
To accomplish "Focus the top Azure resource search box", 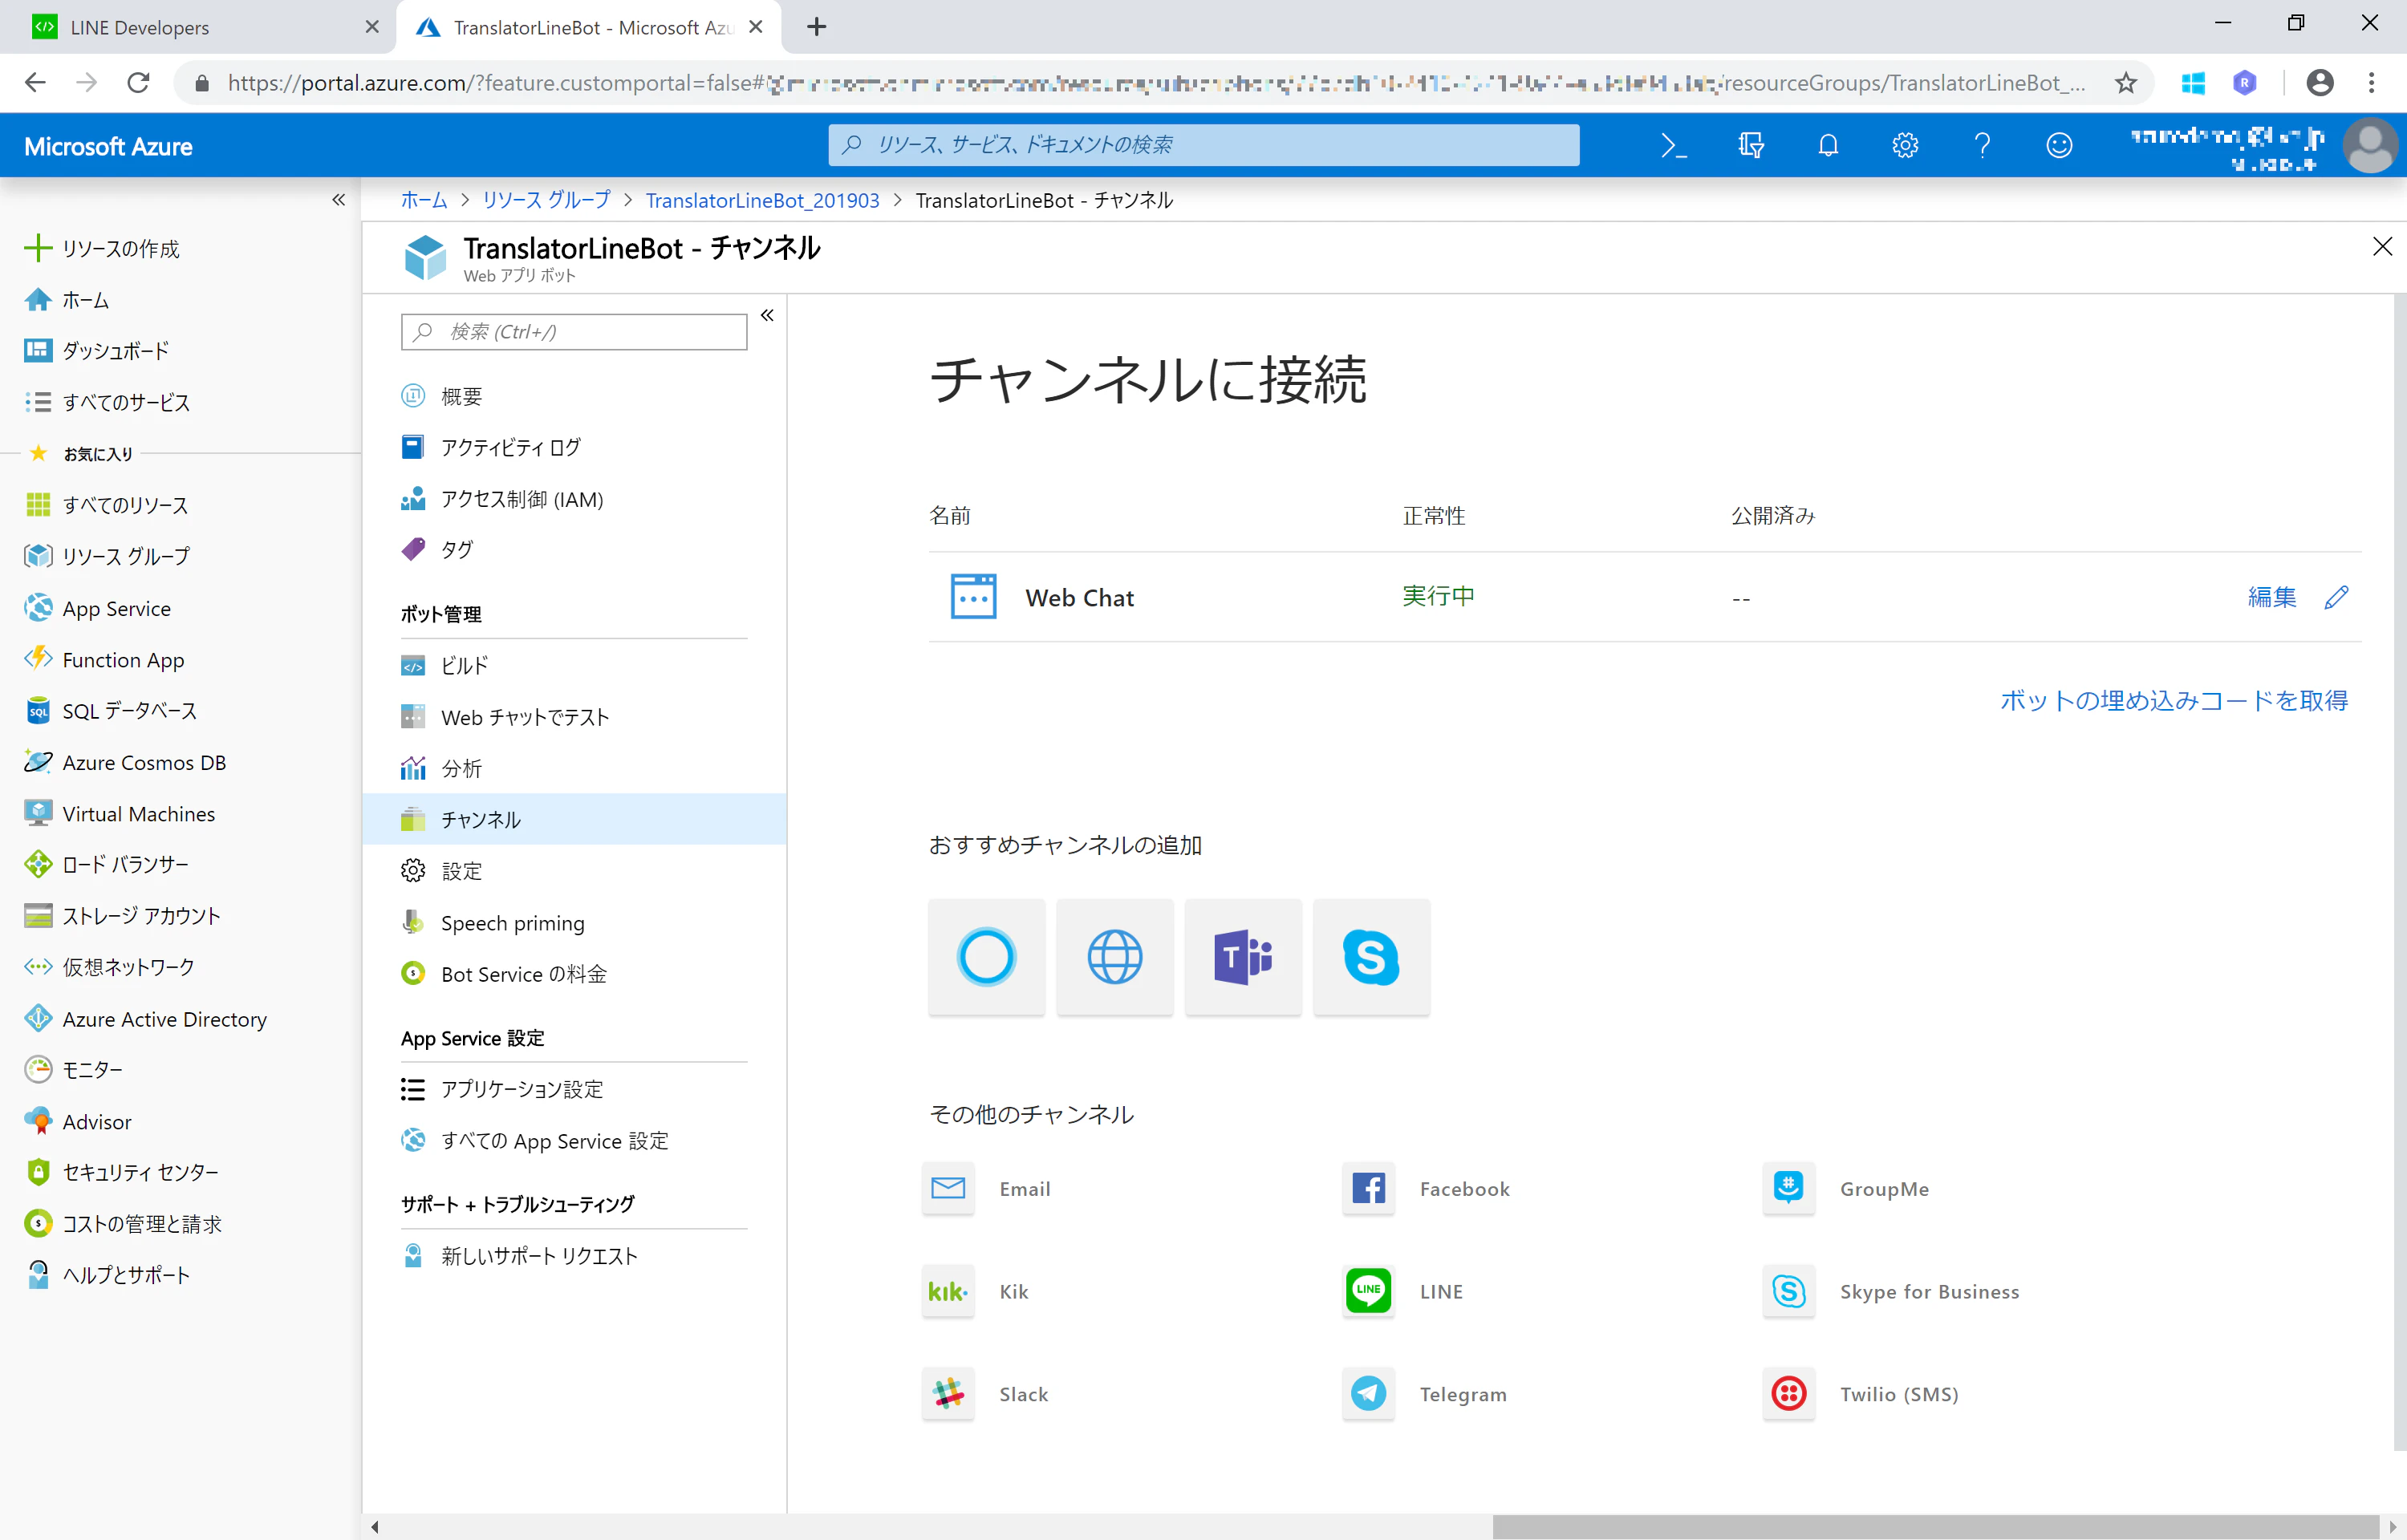I will [x=1204, y=145].
